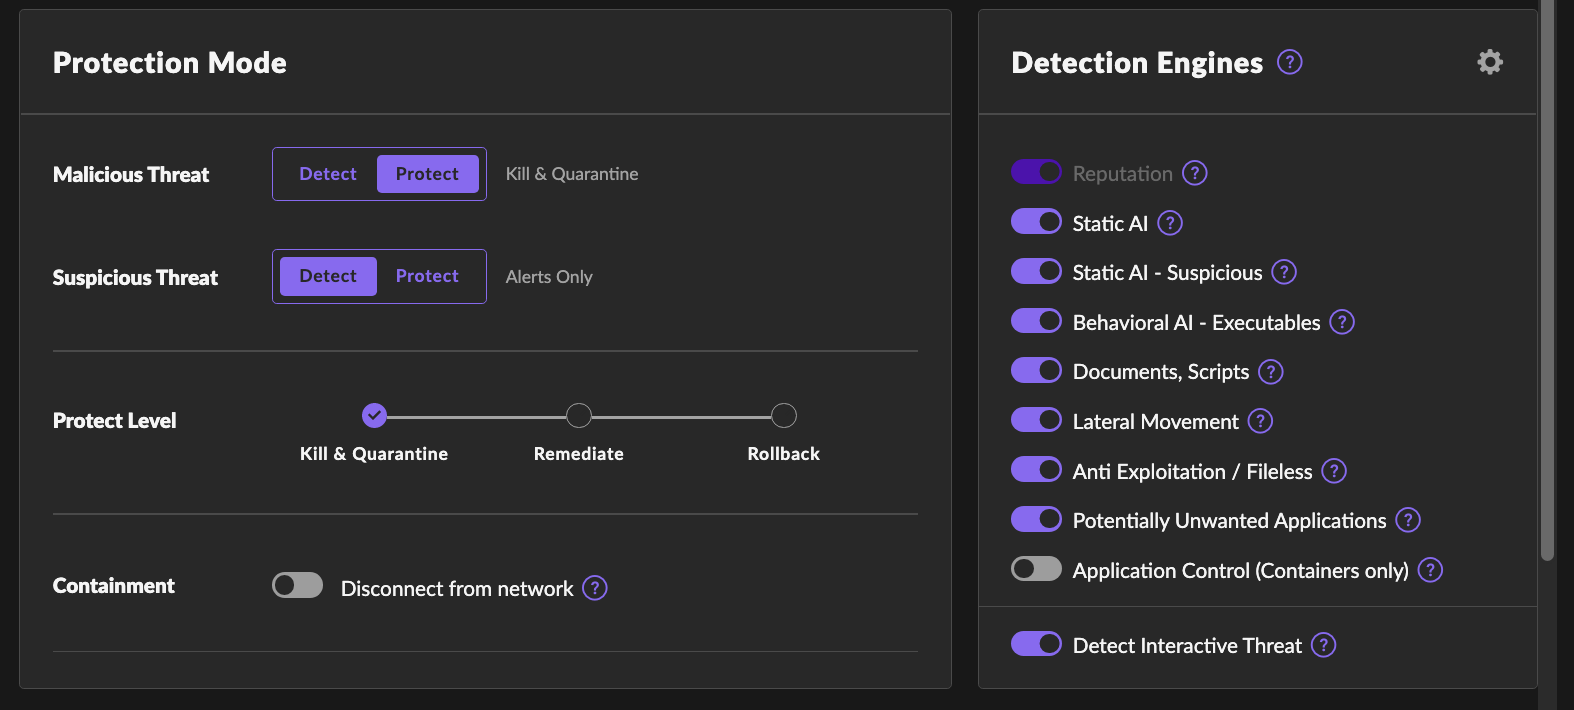The height and width of the screenshot is (710, 1574).
Task: Click help icon for Disconnect from network
Action: pos(595,588)
